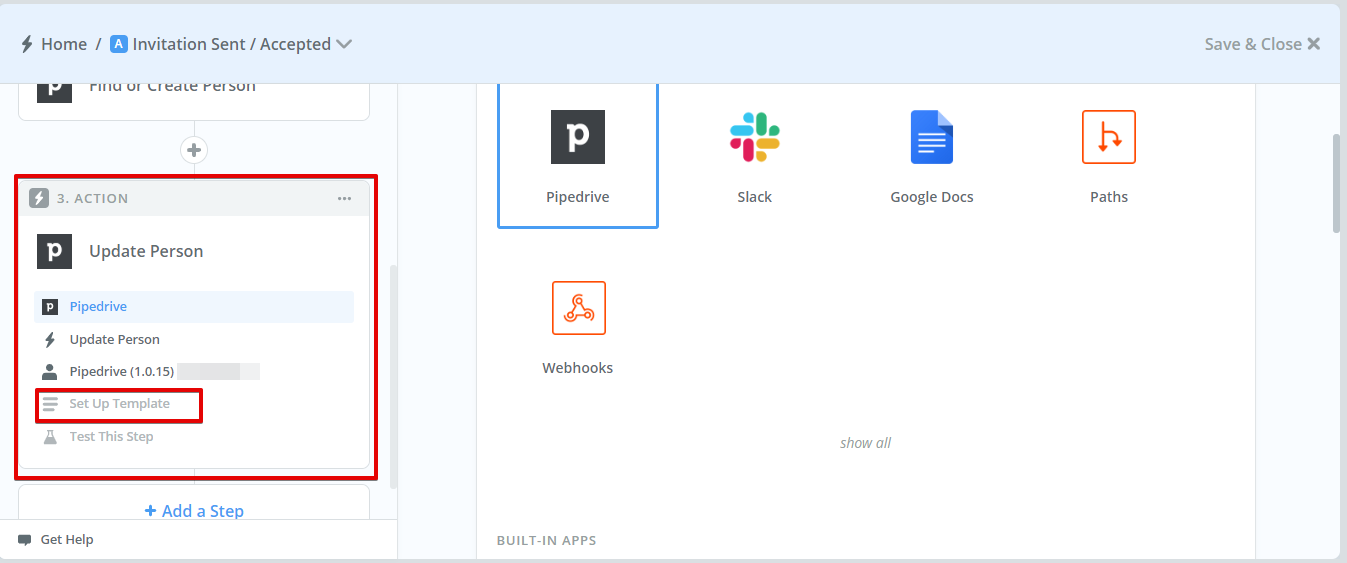Click the show all link

[x=866, y=443]
